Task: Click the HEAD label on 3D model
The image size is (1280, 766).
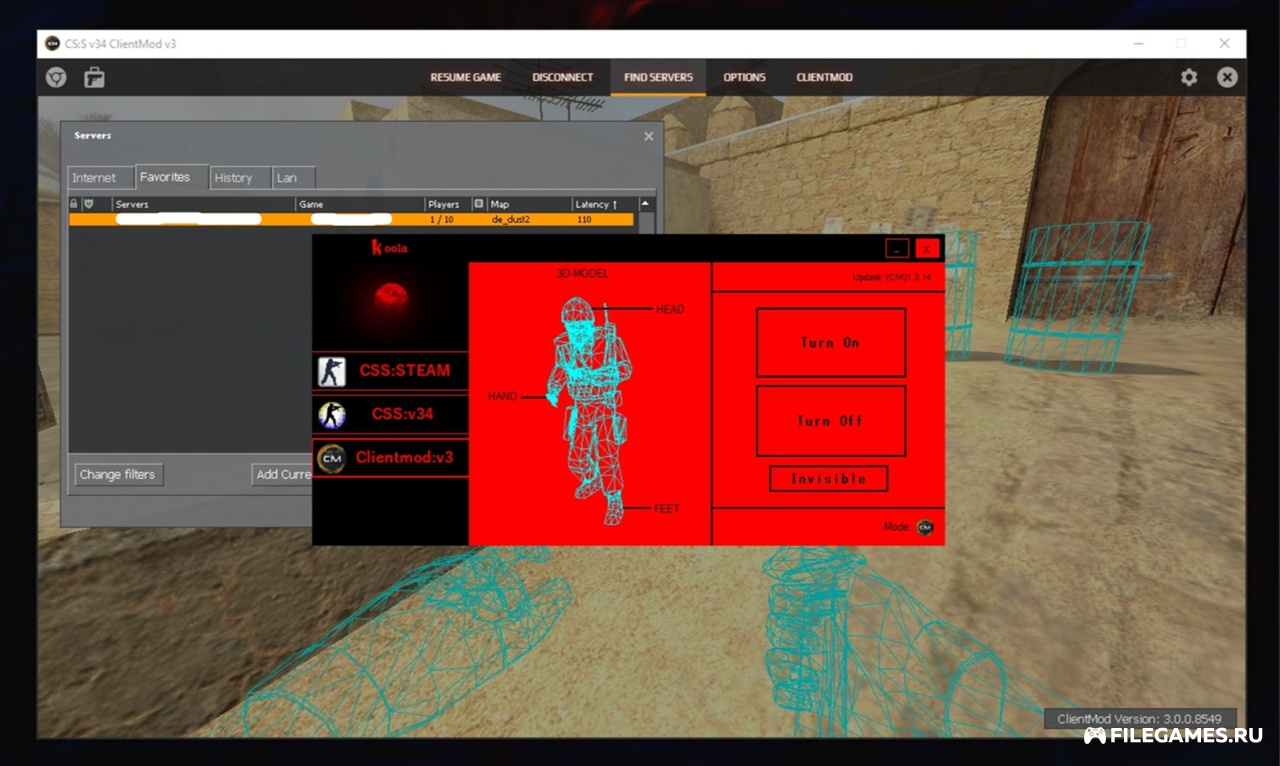Action: pyautogui.click(x=670, y=309)
